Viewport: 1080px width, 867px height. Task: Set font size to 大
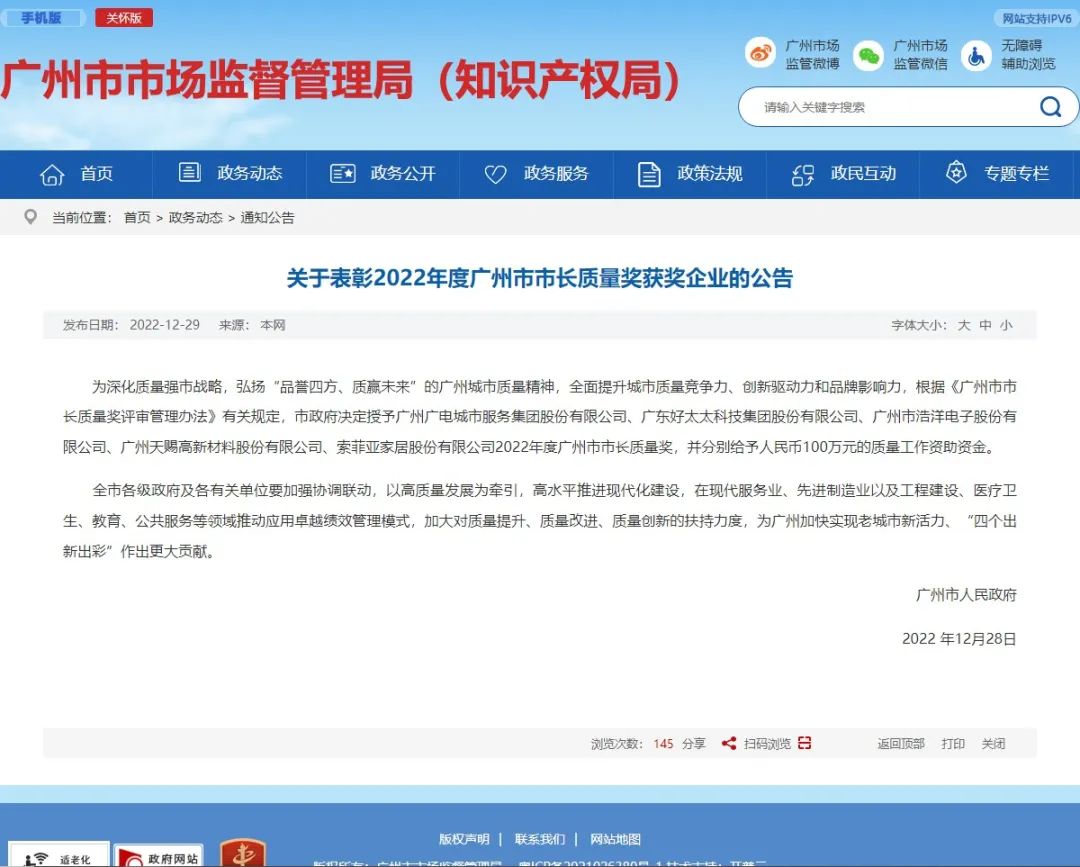tap(964, 325)
